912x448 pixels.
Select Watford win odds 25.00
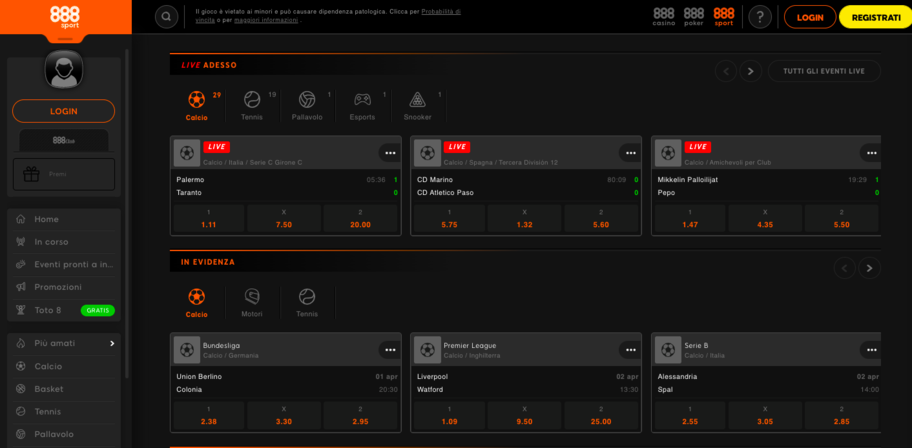(x=601, y=415)
